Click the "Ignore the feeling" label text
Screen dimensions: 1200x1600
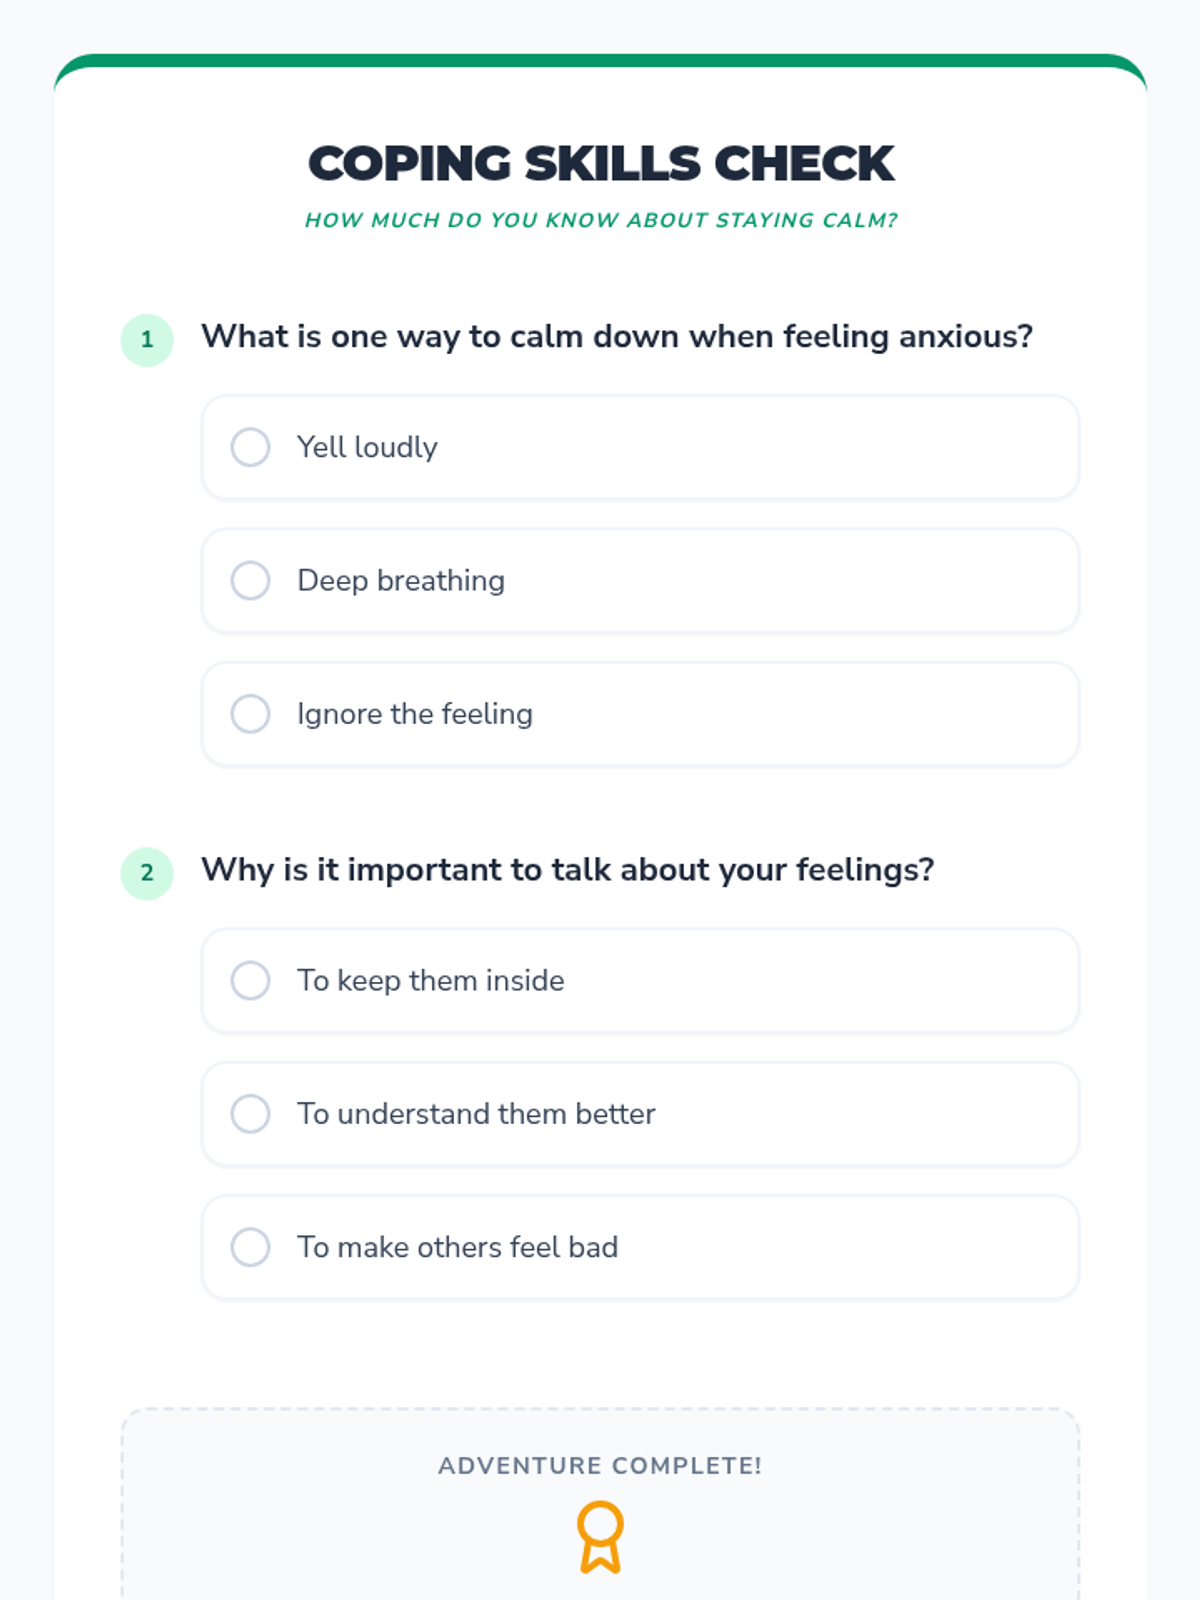[415, 714]
